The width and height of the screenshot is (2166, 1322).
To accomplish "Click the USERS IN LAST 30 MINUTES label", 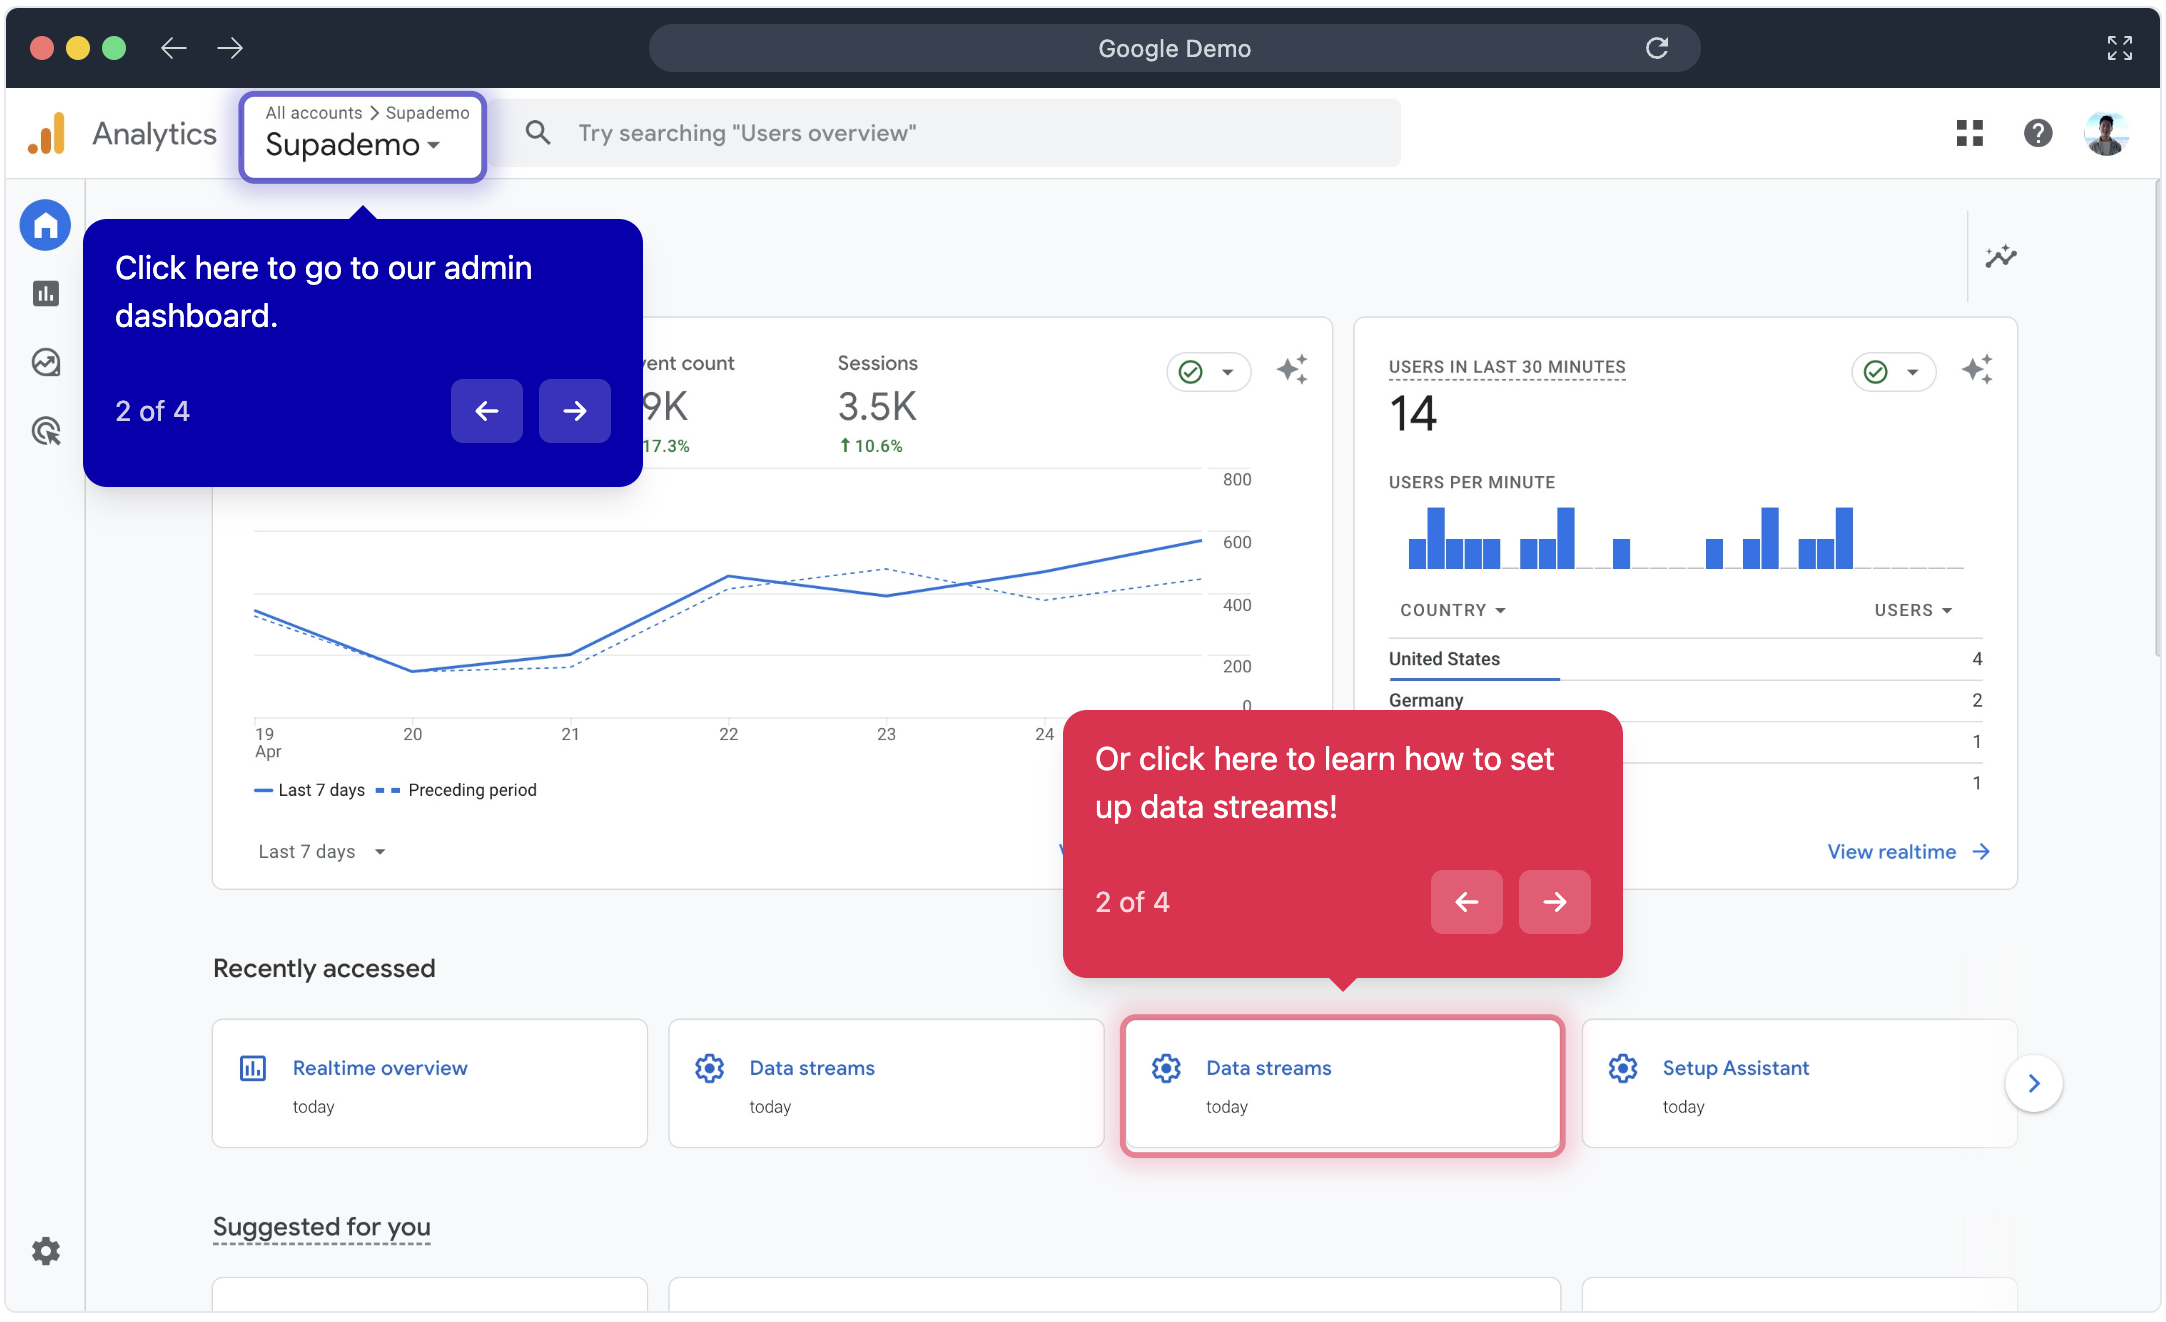I will pyautogui.click(x=1507, y=367).
